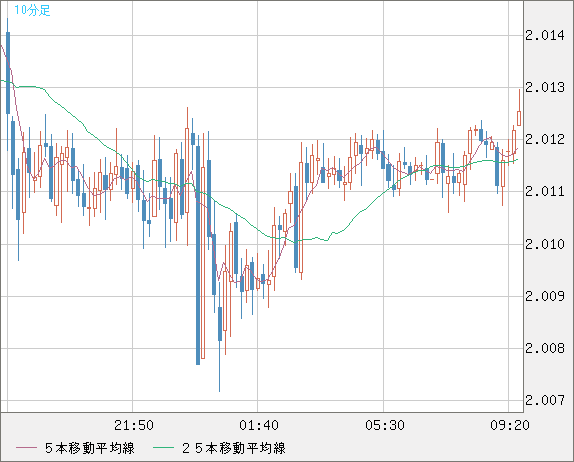Click the 10分足 chart interval label
This screenshot has height=462, width=574.
pyautogui.click(x=32, y=10)
